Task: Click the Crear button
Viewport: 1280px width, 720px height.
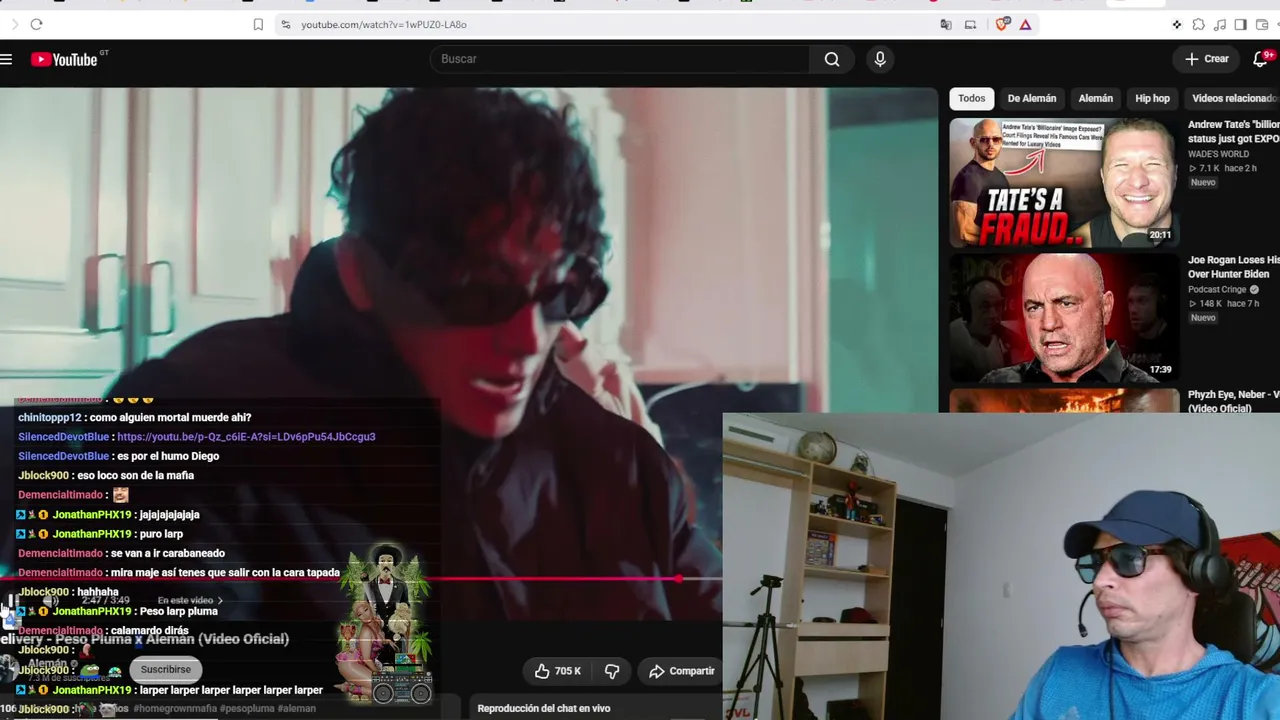Action: click(1207, 59)
